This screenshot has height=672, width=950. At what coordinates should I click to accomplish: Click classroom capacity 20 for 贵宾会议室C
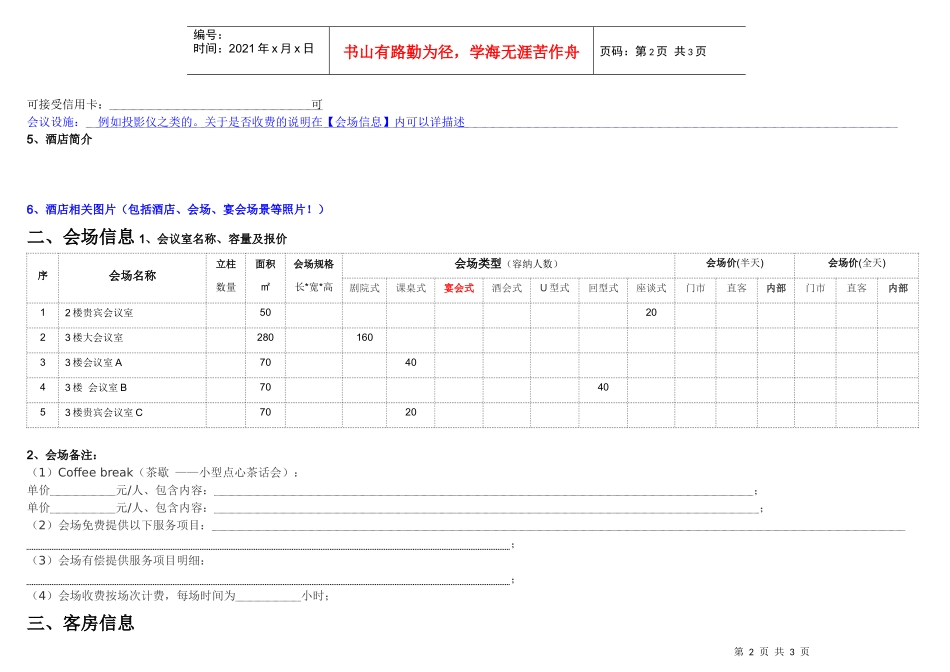pos(411,412)
